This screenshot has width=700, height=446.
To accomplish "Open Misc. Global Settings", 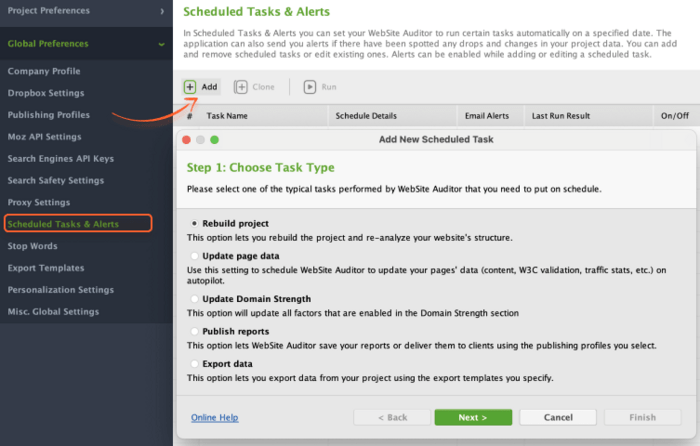I will (53, 312).
